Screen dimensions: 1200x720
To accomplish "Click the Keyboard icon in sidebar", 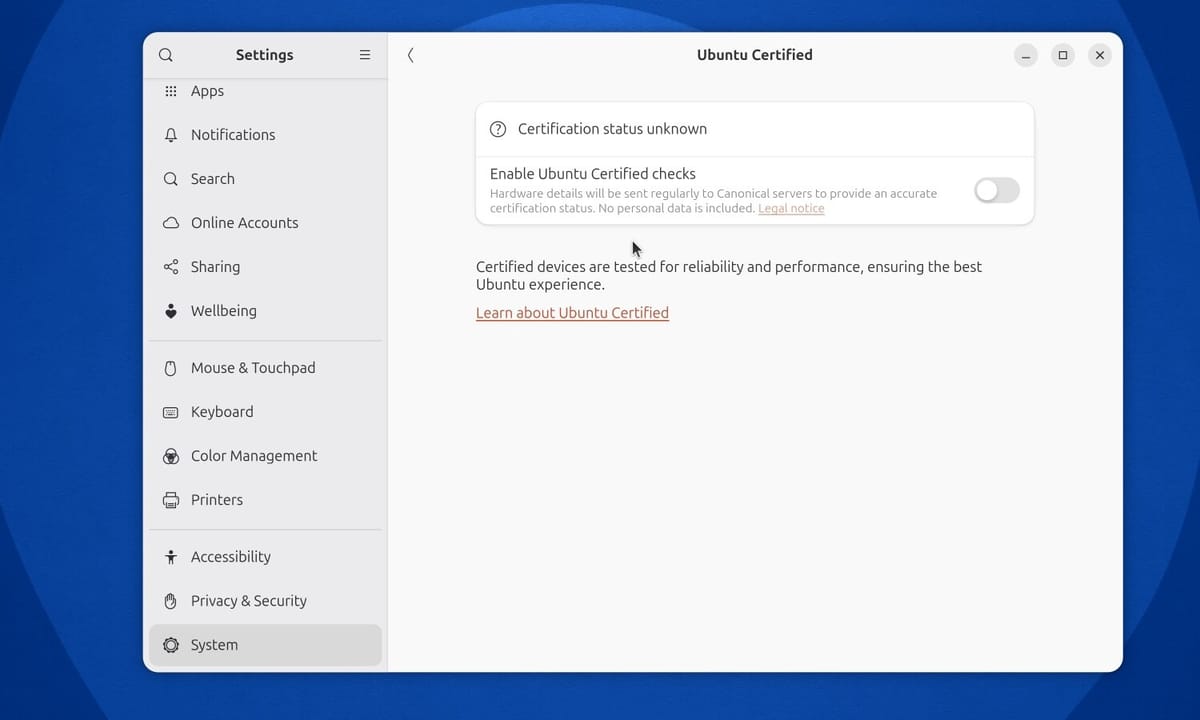I will coord(171,412).
